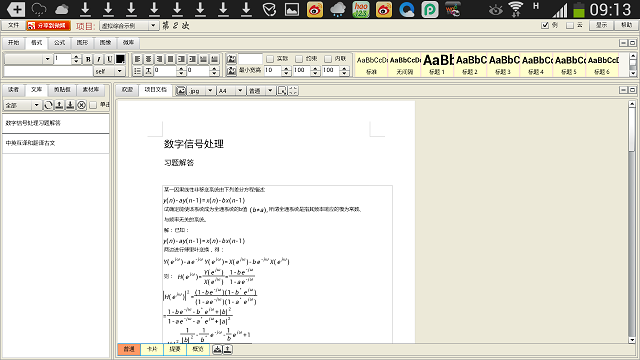Switch to the 图像 ribbon tab
Viewport: 640px width, 360px height.
pyautogui.click(x=105, y=42)
